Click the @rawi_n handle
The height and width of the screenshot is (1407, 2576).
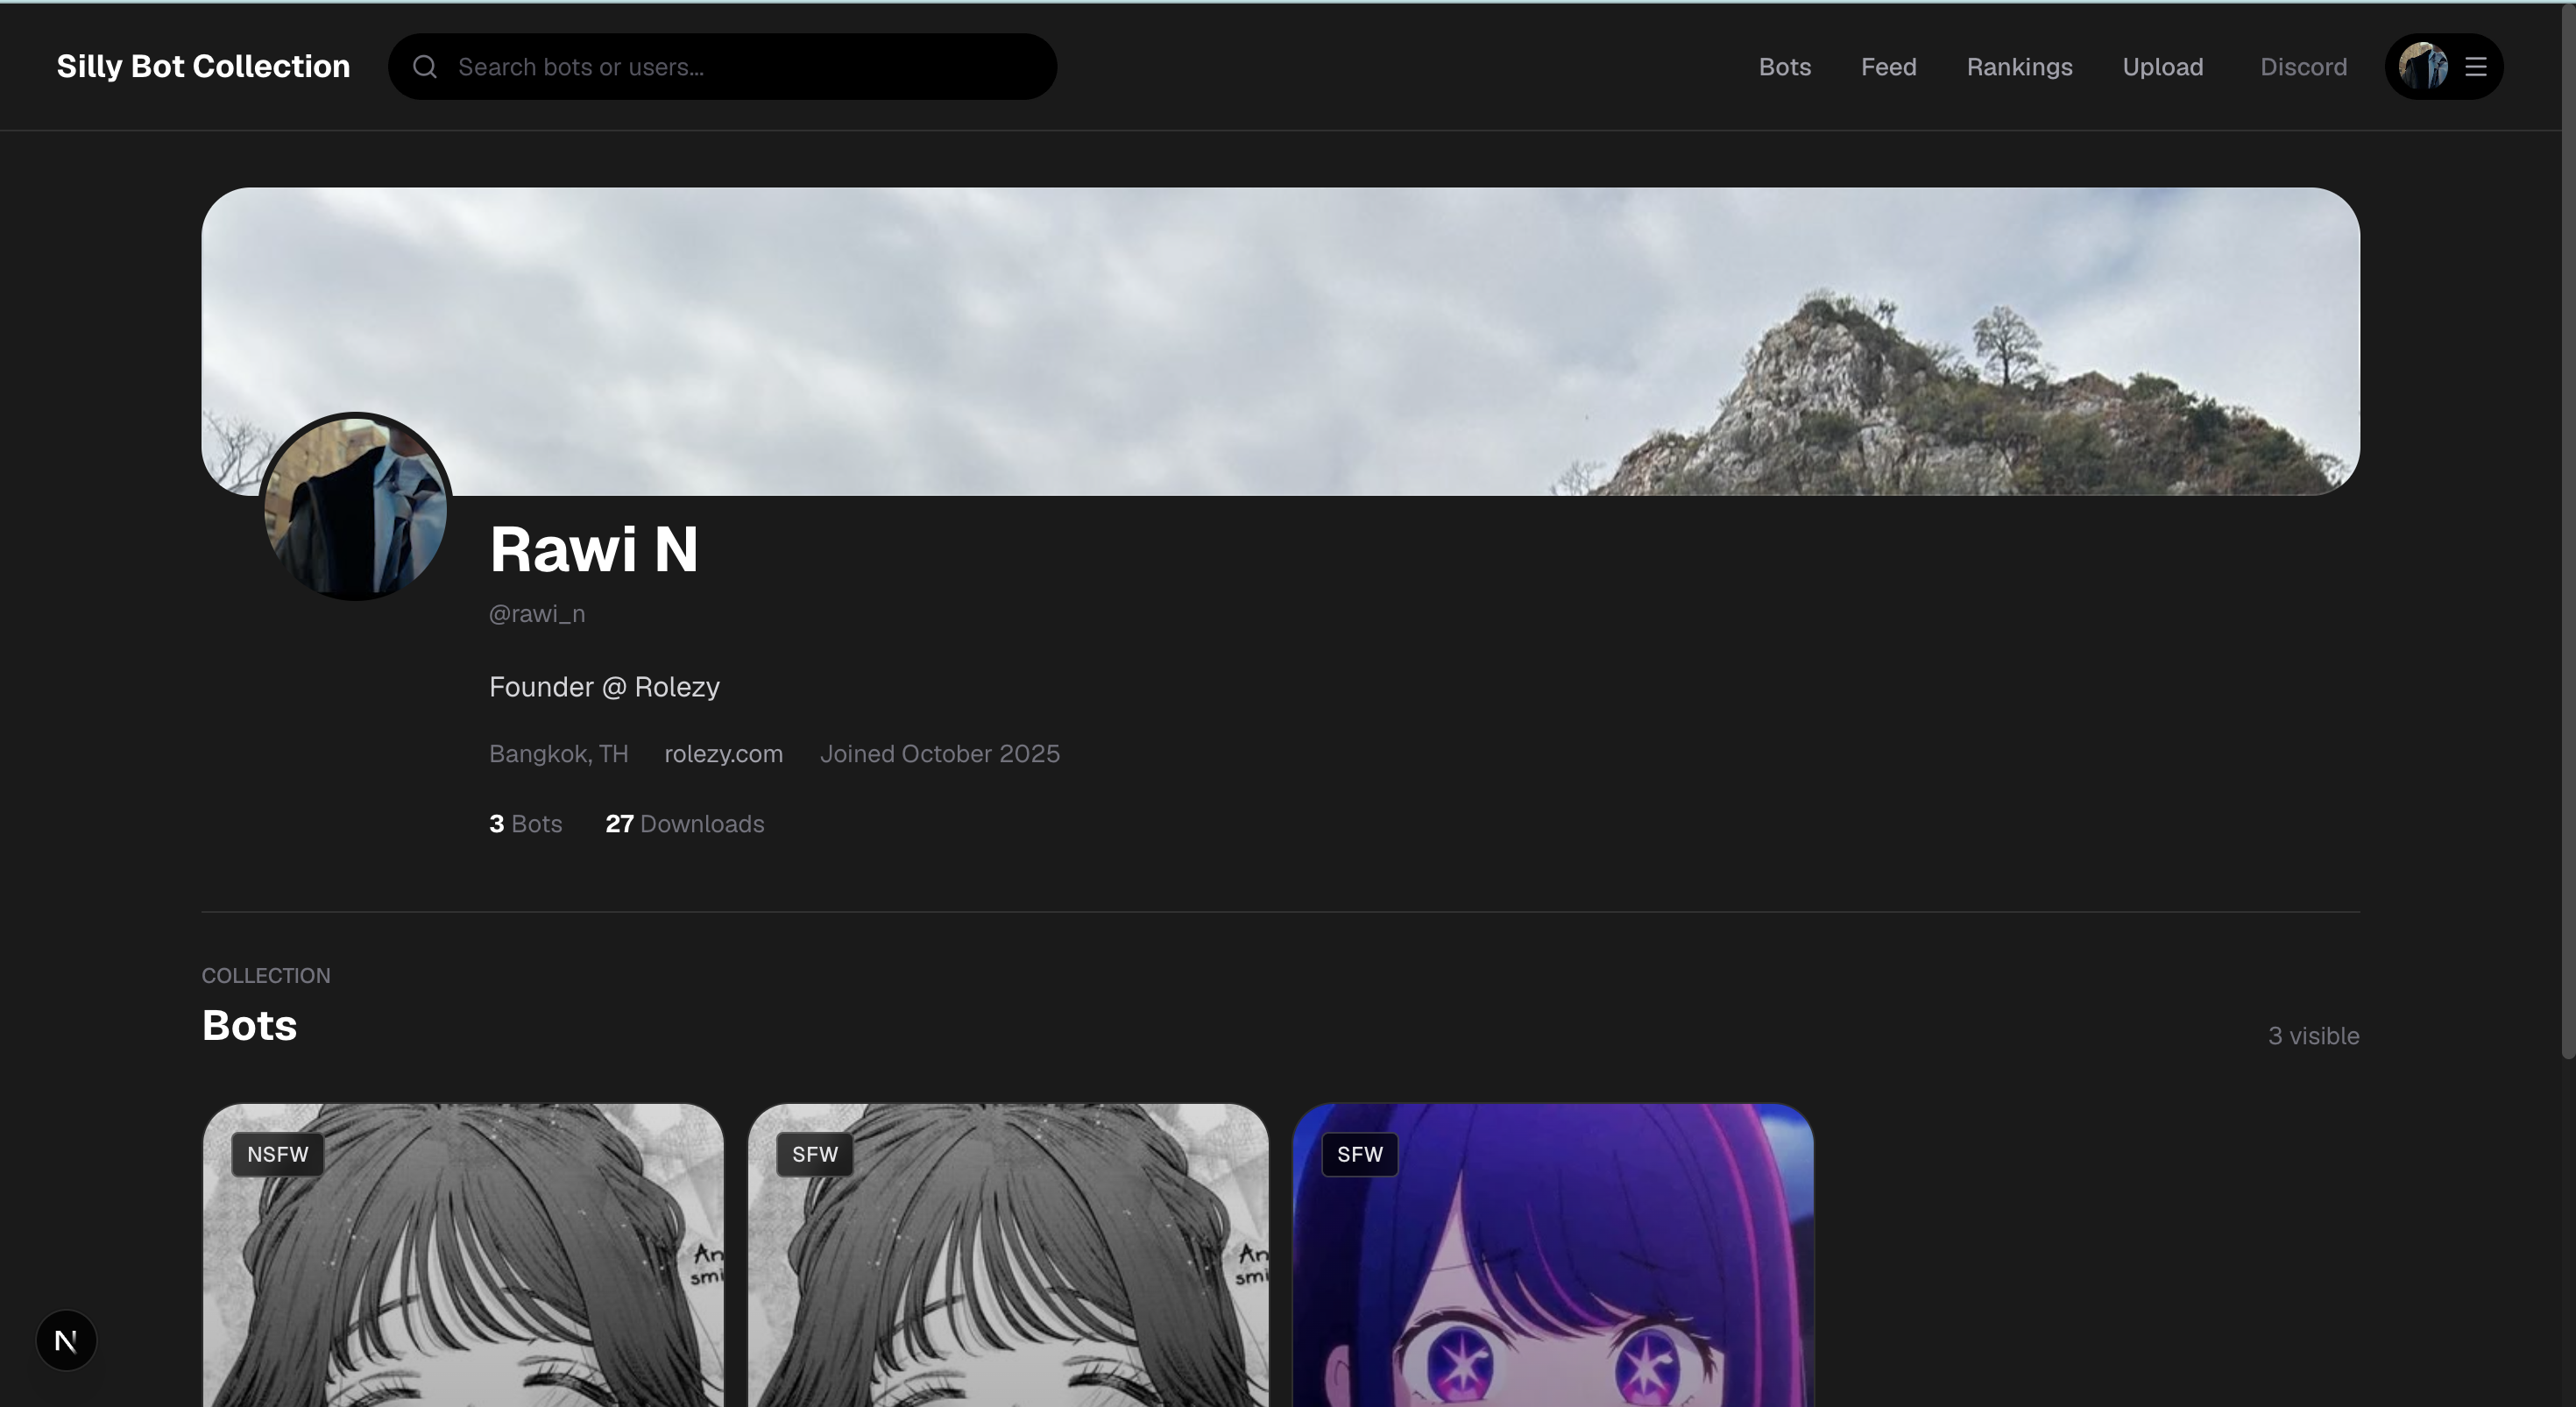pyautogui.click(x=537, y=614)
